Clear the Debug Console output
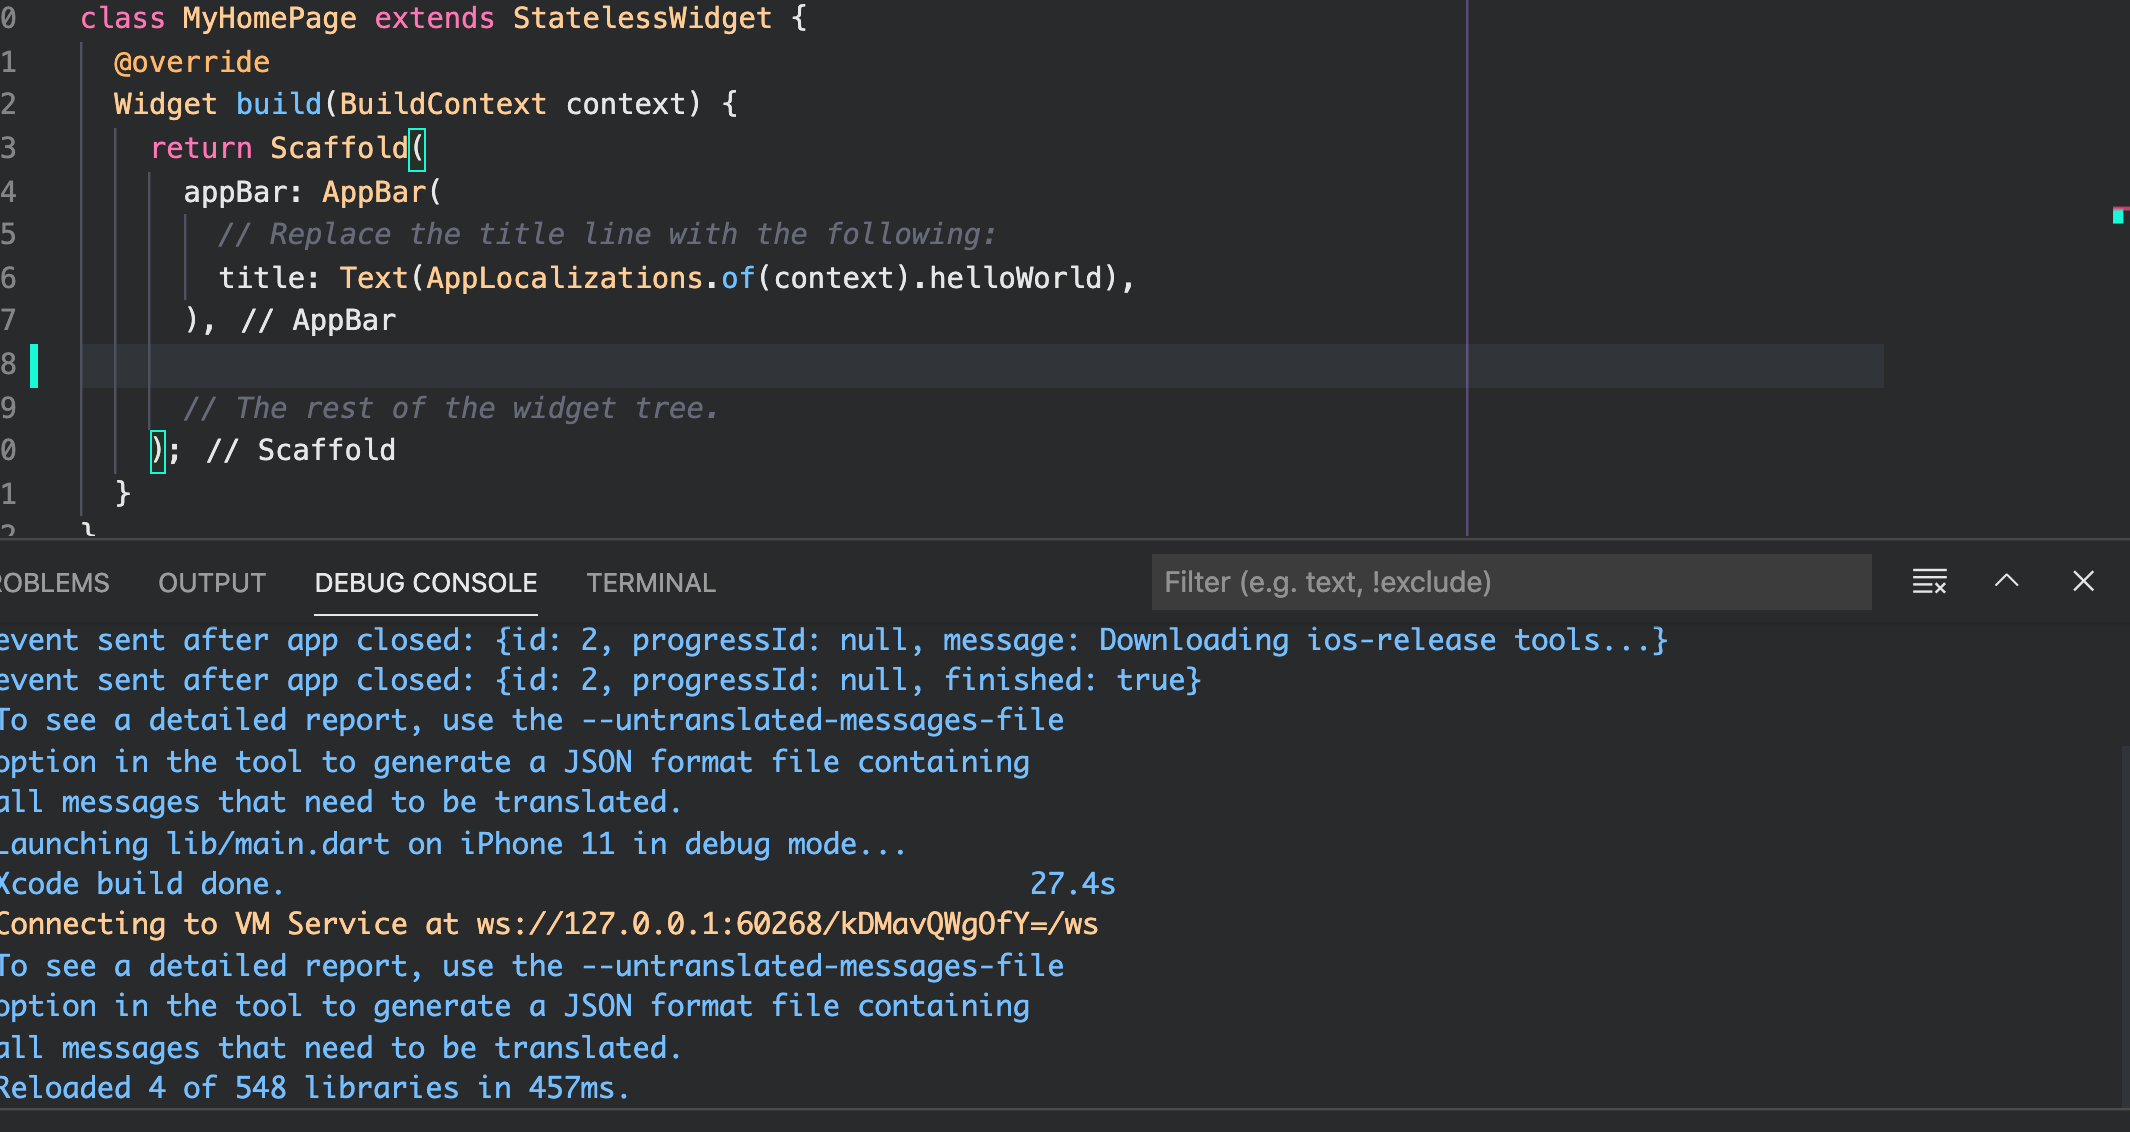 tap(1929, 581)
